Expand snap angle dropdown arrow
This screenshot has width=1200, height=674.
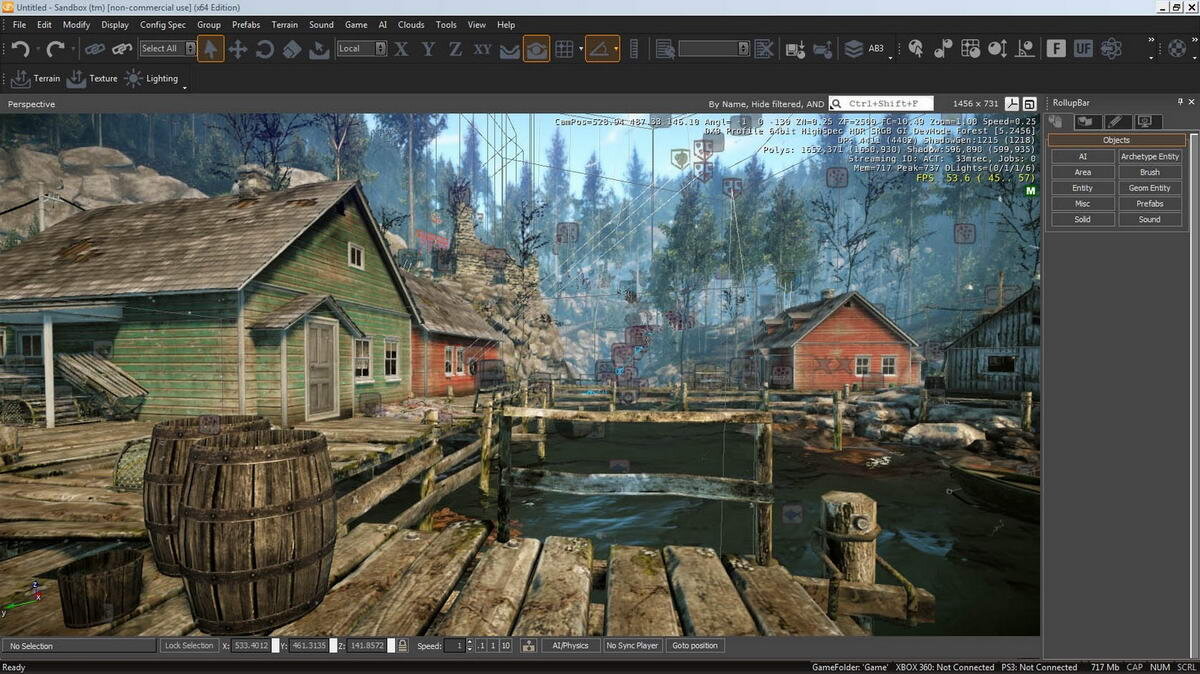coord(617,48)
